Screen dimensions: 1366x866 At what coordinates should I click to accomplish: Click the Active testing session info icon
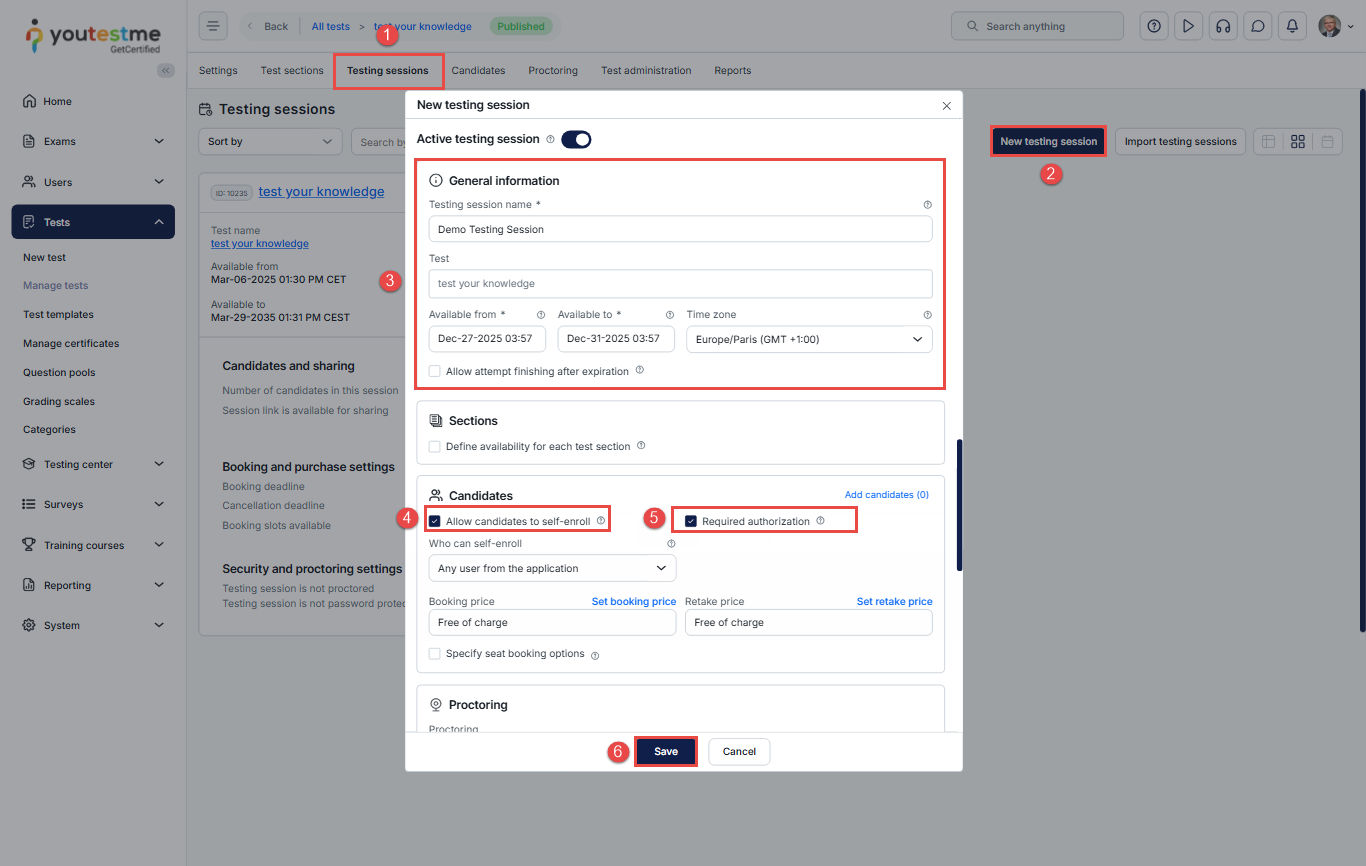[550, 140]
